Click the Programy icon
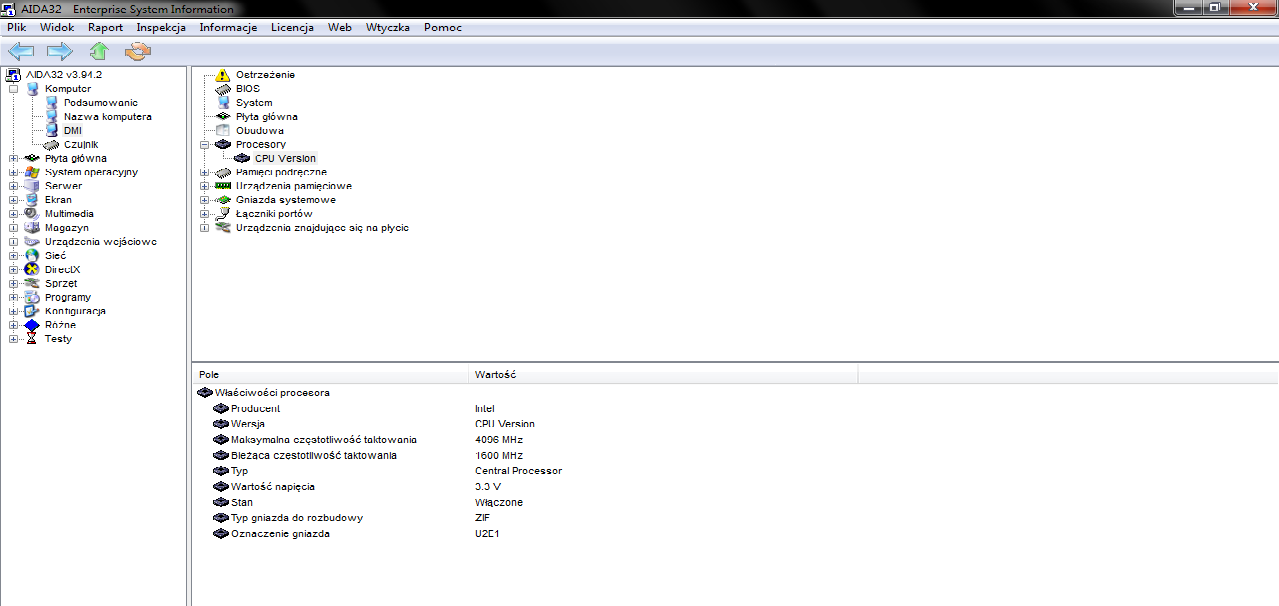Image resolution: width=1279 pixels, height=606 pixels. pos(32,297)
